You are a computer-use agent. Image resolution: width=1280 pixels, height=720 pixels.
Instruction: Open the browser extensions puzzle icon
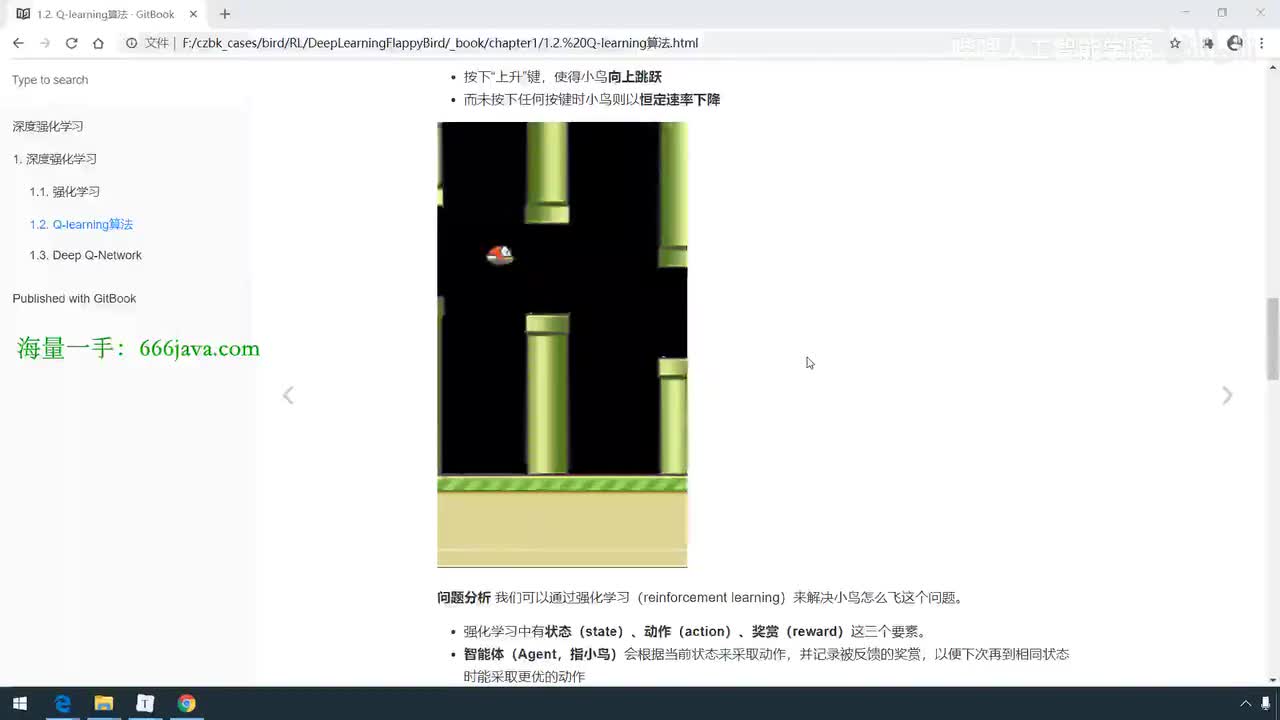point(1207,43)
